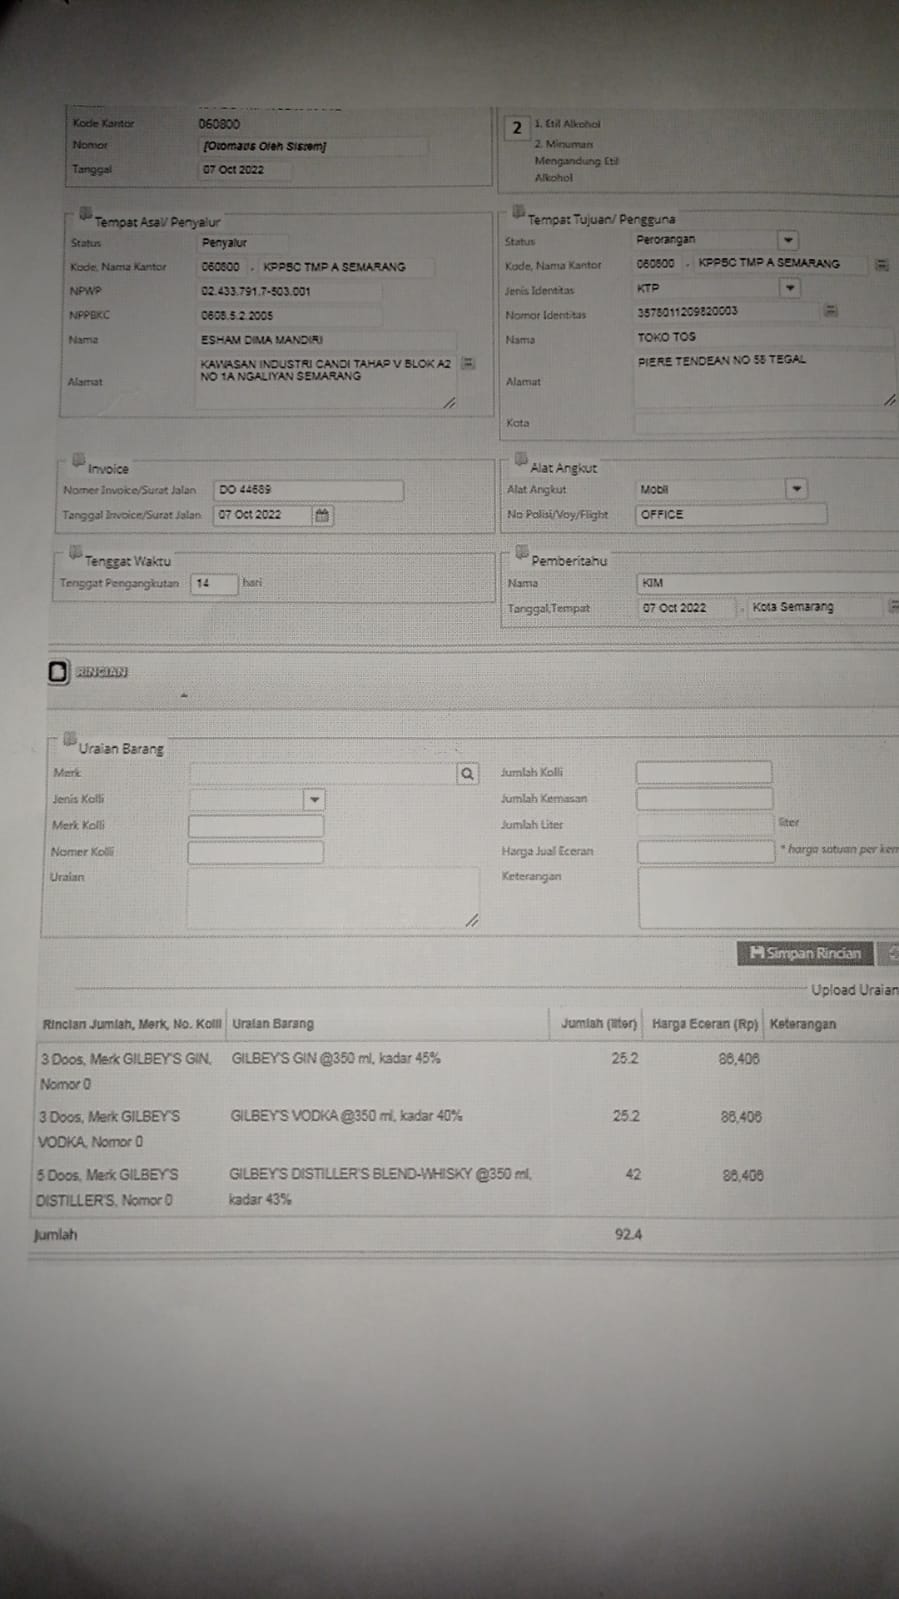
Task: Expand the Jenis Identitas dropdown showing KTP
Action: 789,288
